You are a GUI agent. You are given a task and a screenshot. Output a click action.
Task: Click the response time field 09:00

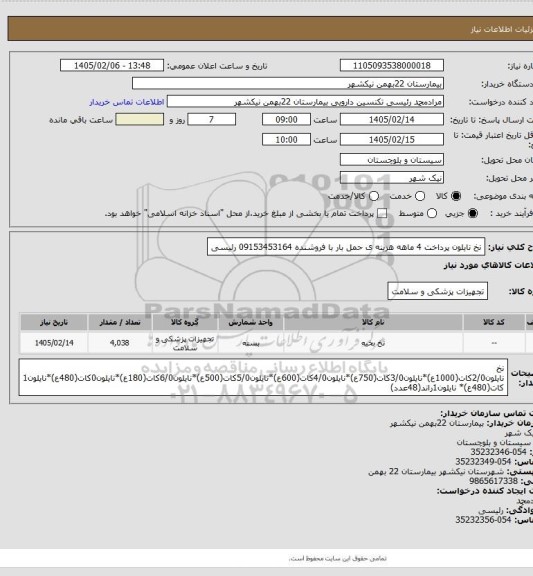286,120
